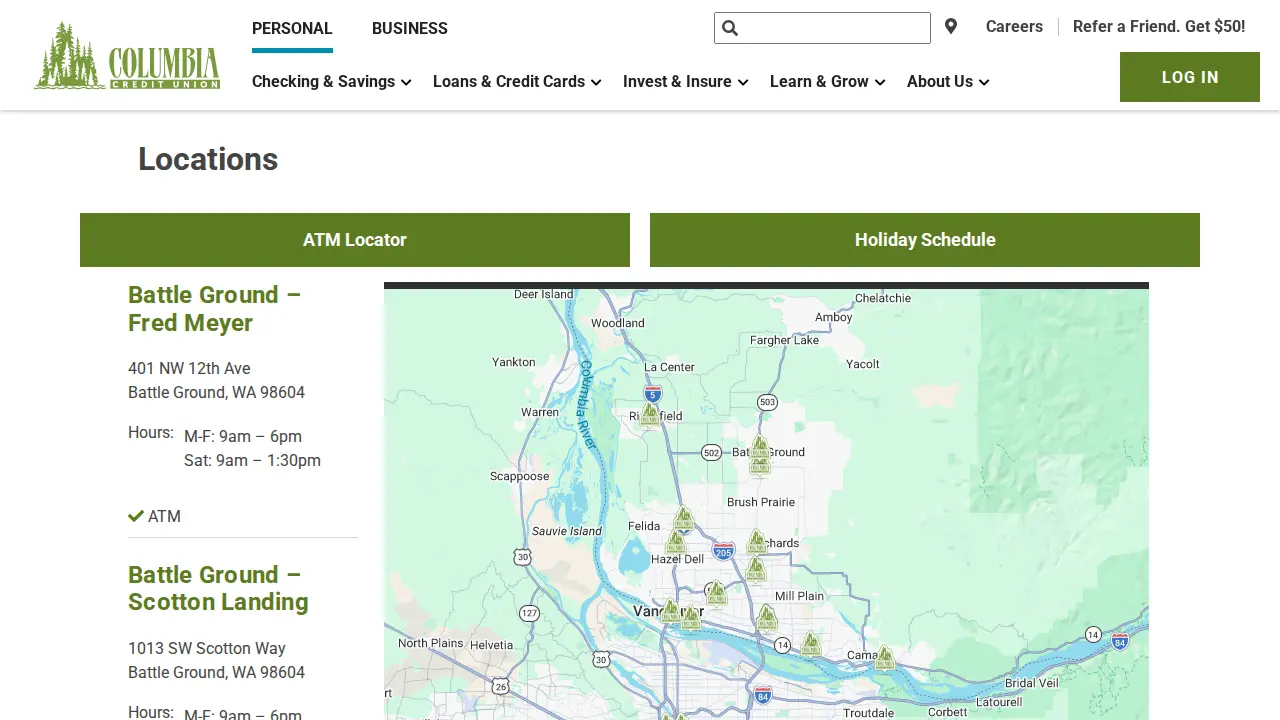Screen dimensions: 1280x720
Task: Click the Route 502 shield on map
Action: tap(711, 452)
